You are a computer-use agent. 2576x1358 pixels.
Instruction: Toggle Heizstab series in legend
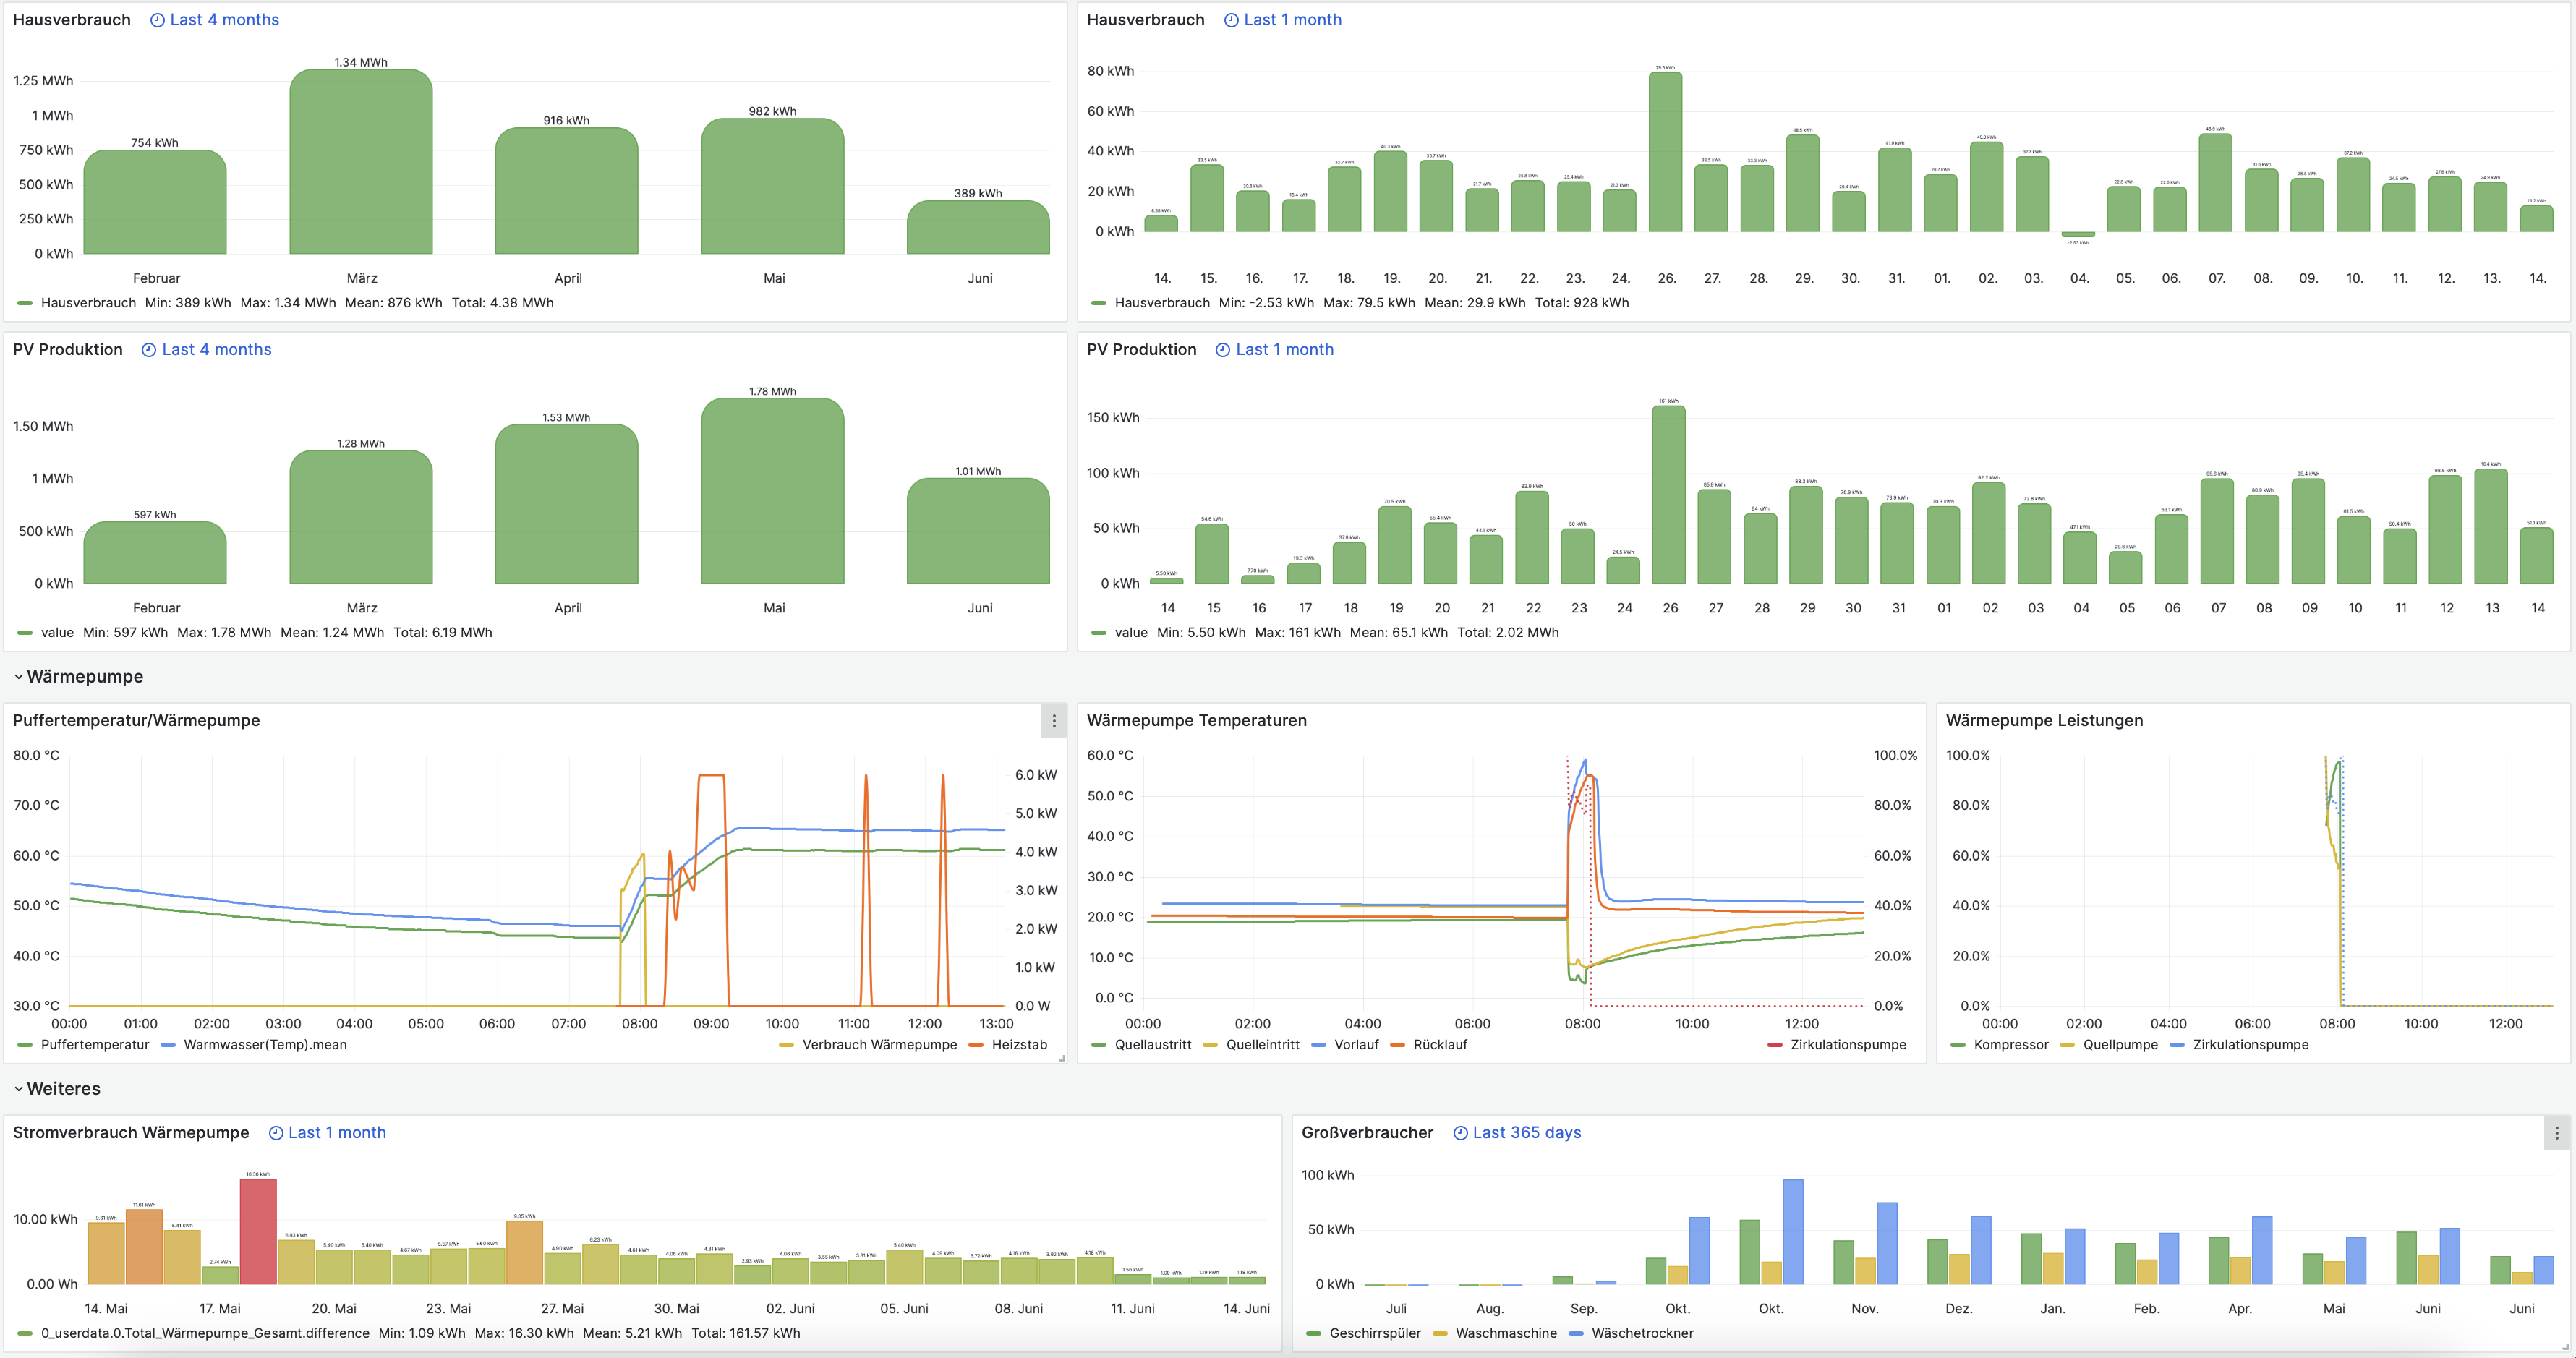[1018, 1045]
